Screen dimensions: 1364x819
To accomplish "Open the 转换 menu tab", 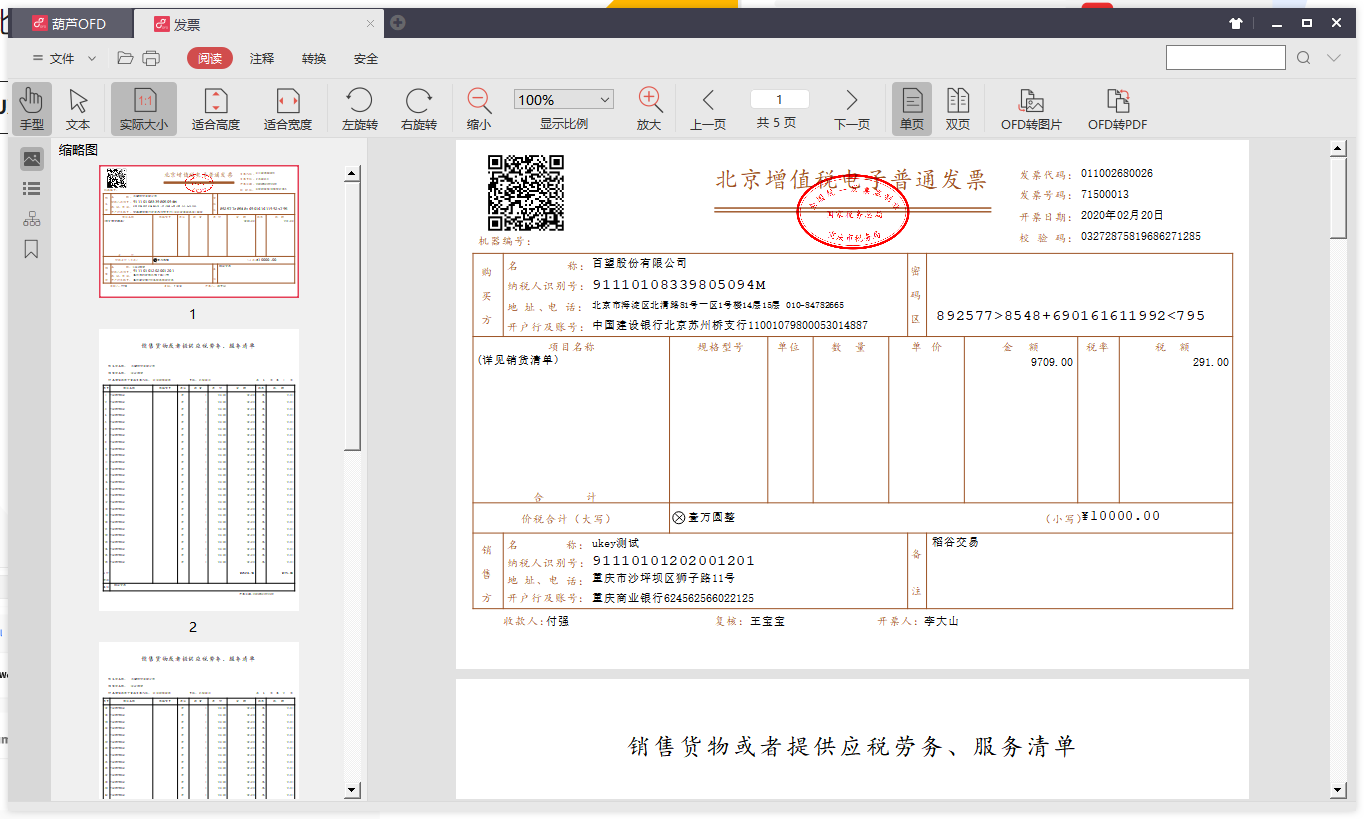I will (x=314, y=59).
